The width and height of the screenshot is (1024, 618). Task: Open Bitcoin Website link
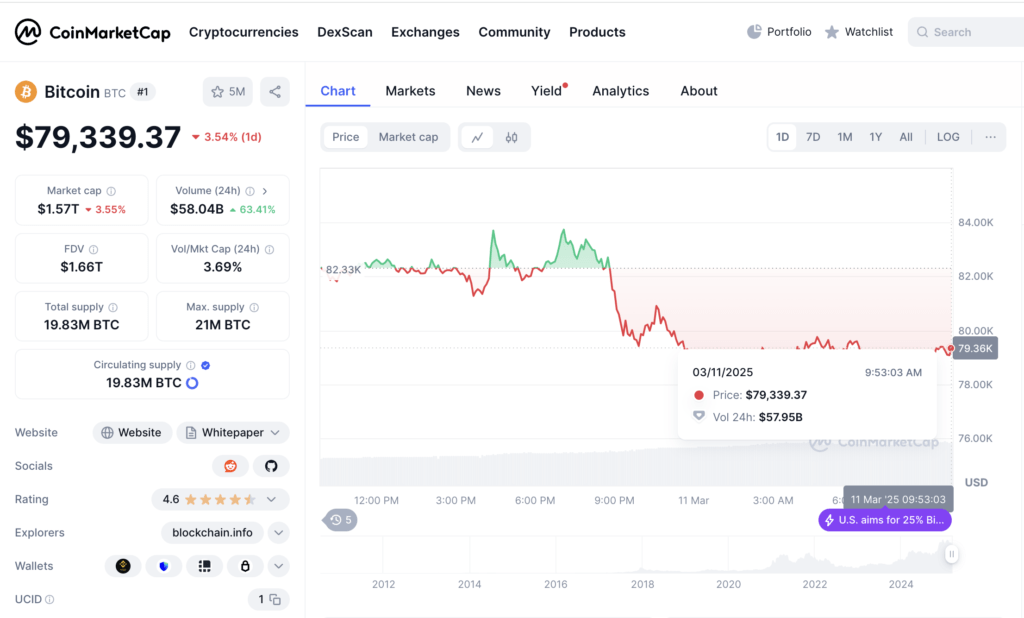pos(133,432)
